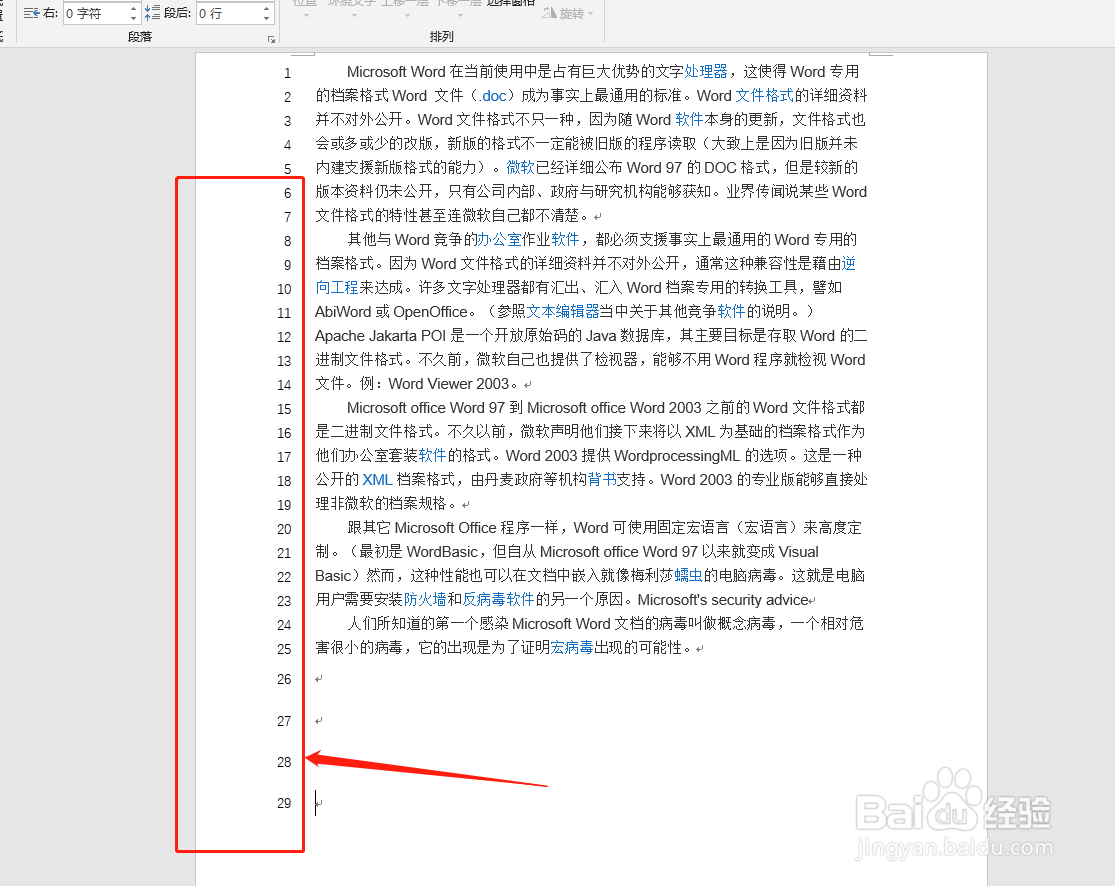The height and width of the screenshot is (886, 1115).
Task: Open the 文件格式 hyperlink on line 2
Action: (x=764, y=96)
